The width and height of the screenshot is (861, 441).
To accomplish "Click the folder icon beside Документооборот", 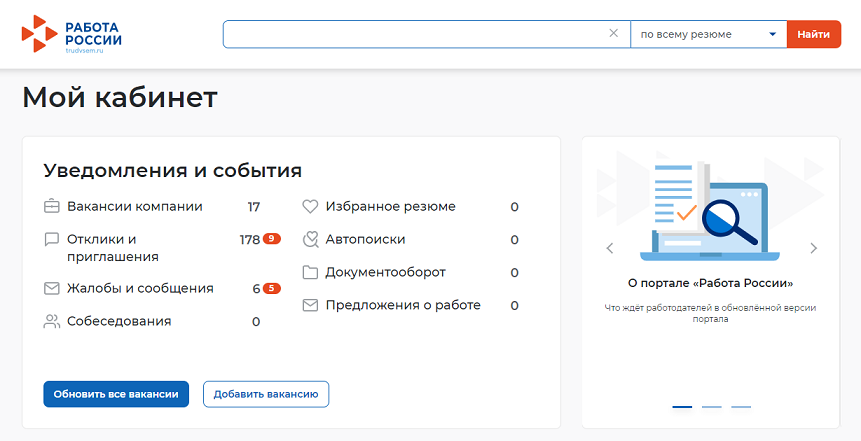I will coord(310,273).
